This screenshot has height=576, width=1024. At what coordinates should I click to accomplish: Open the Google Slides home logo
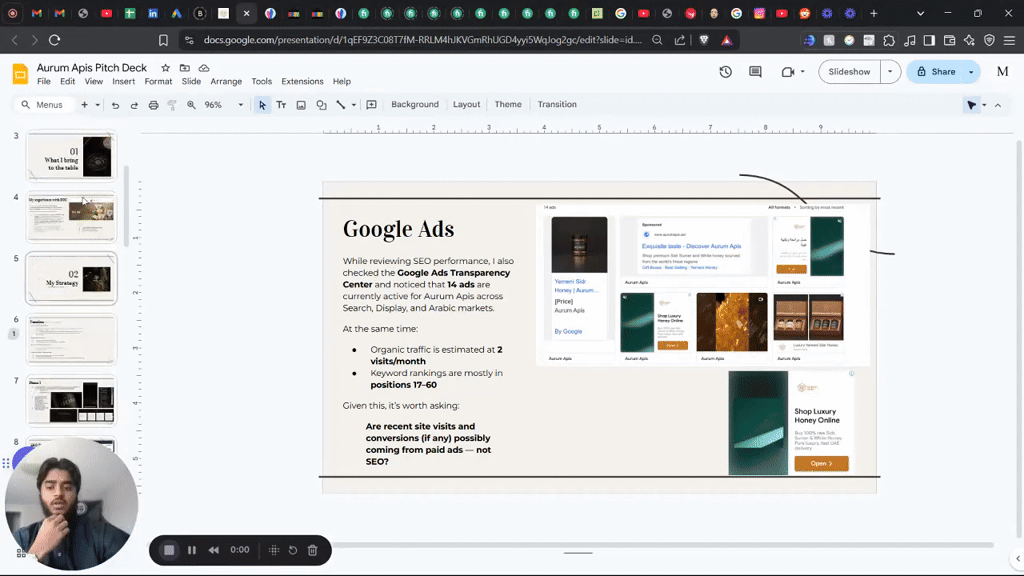pyautogui.click(x=20, y=74)
